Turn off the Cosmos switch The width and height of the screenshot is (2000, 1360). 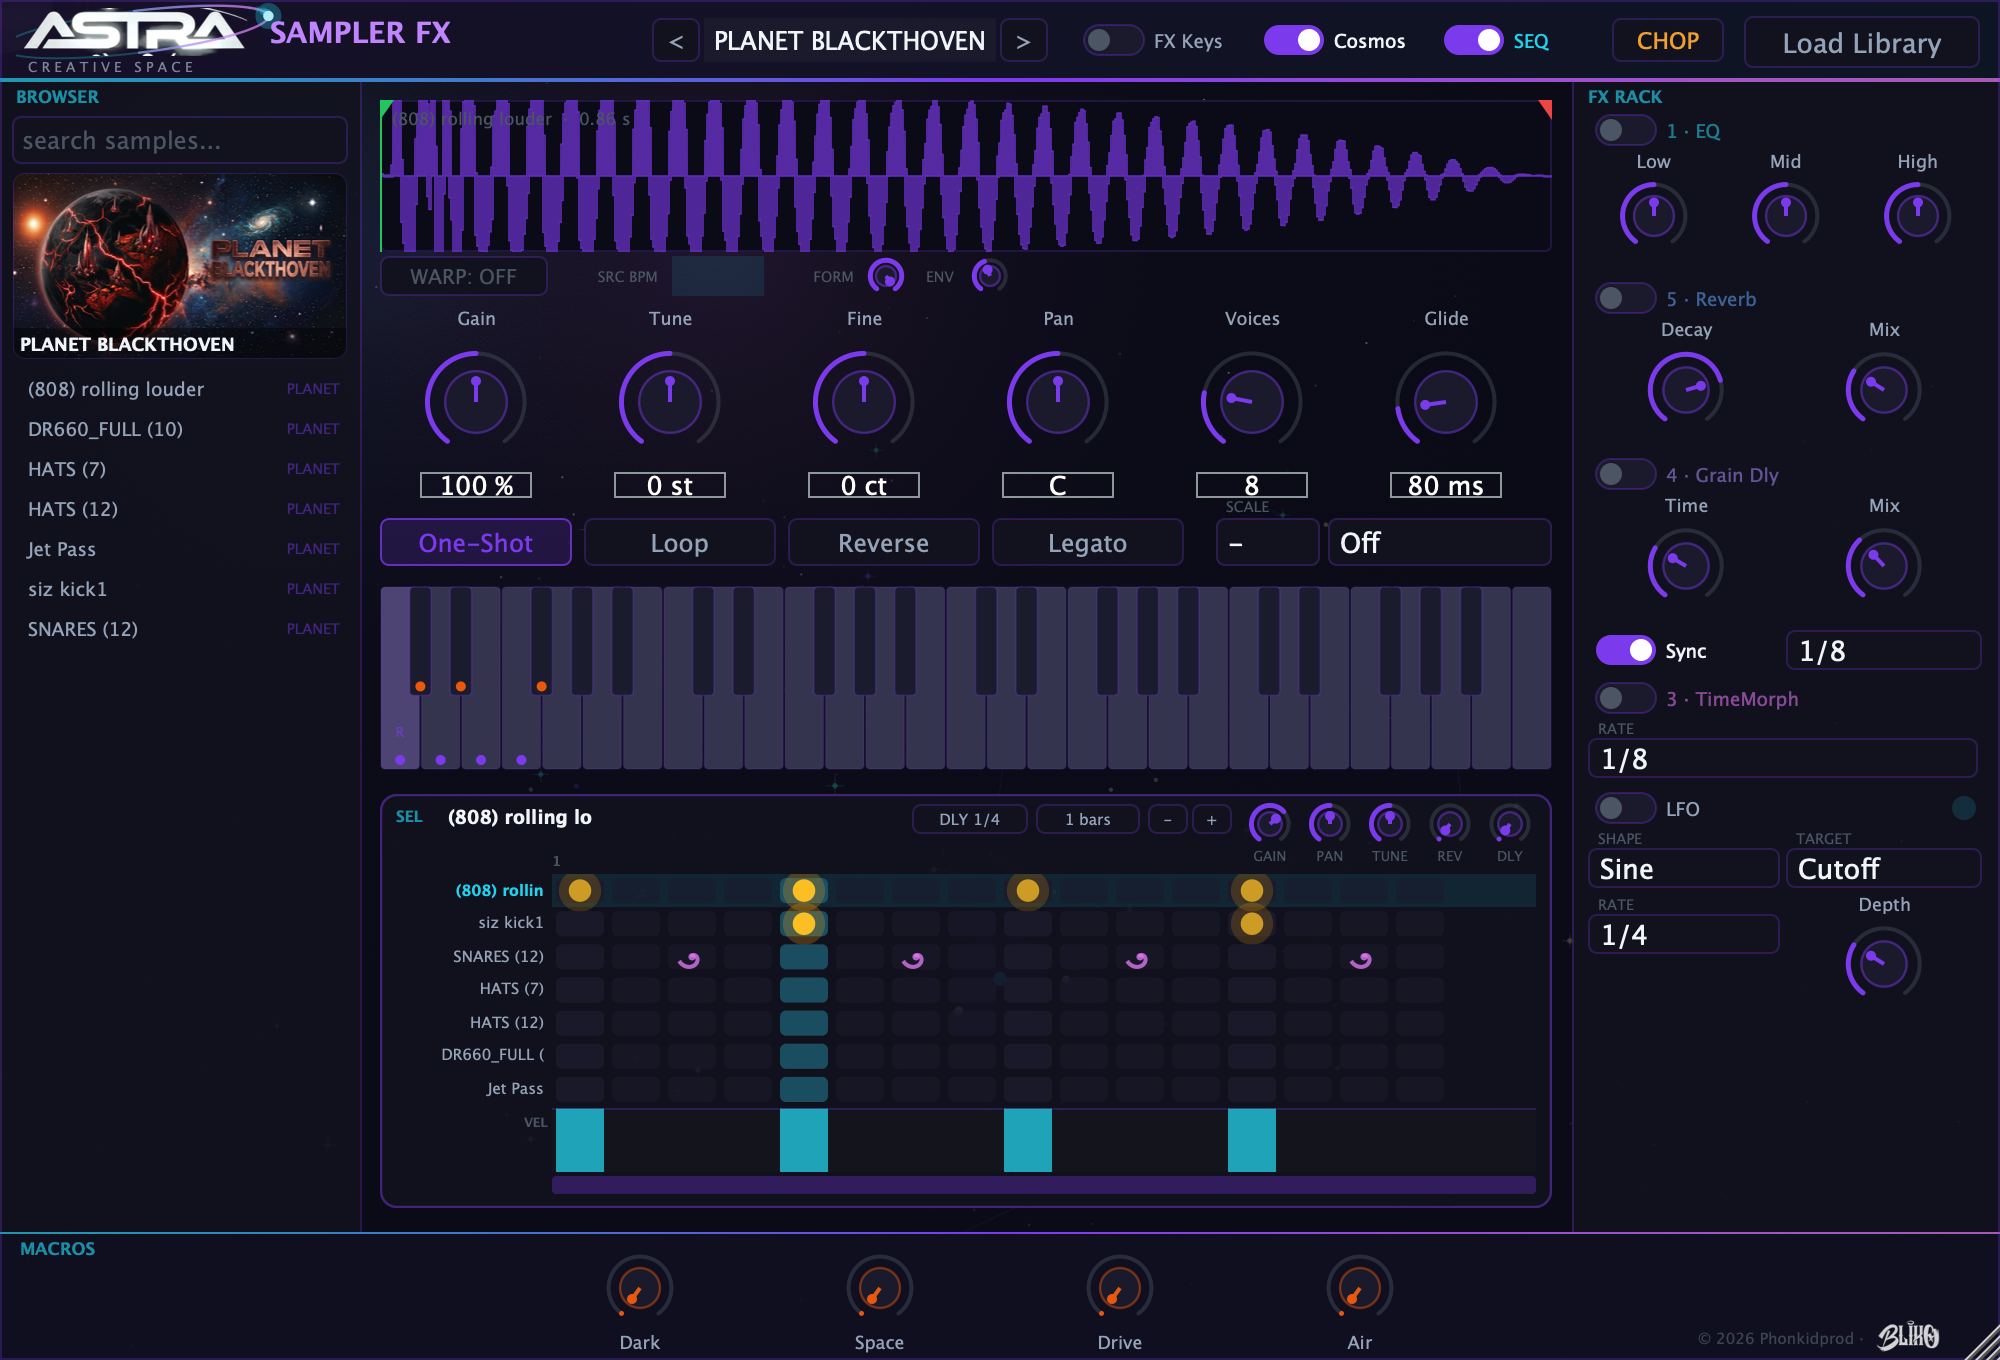1293,40
